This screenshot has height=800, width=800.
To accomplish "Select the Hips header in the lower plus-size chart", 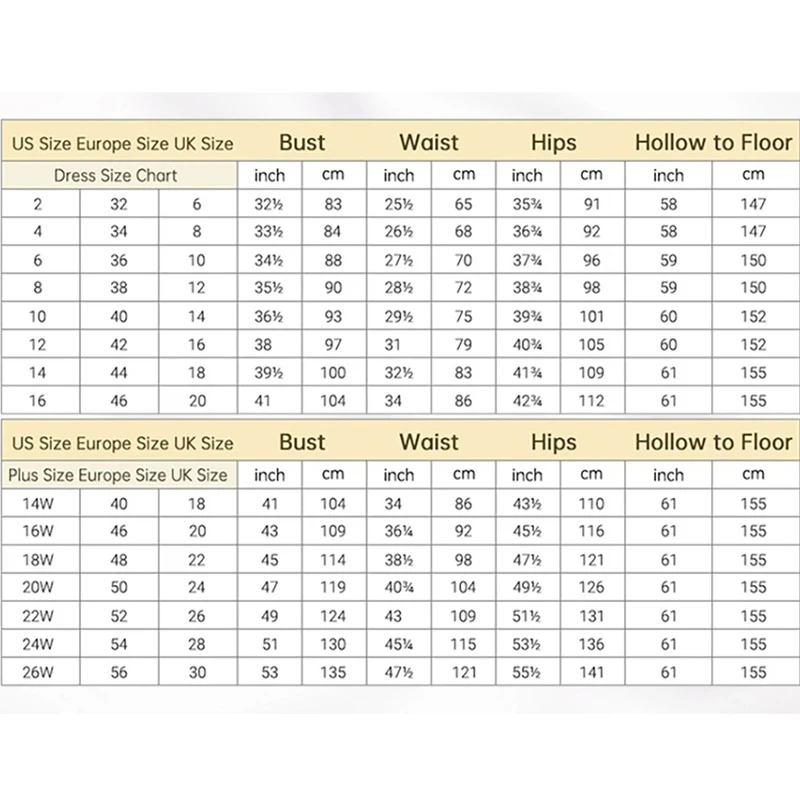I will 554,443.
